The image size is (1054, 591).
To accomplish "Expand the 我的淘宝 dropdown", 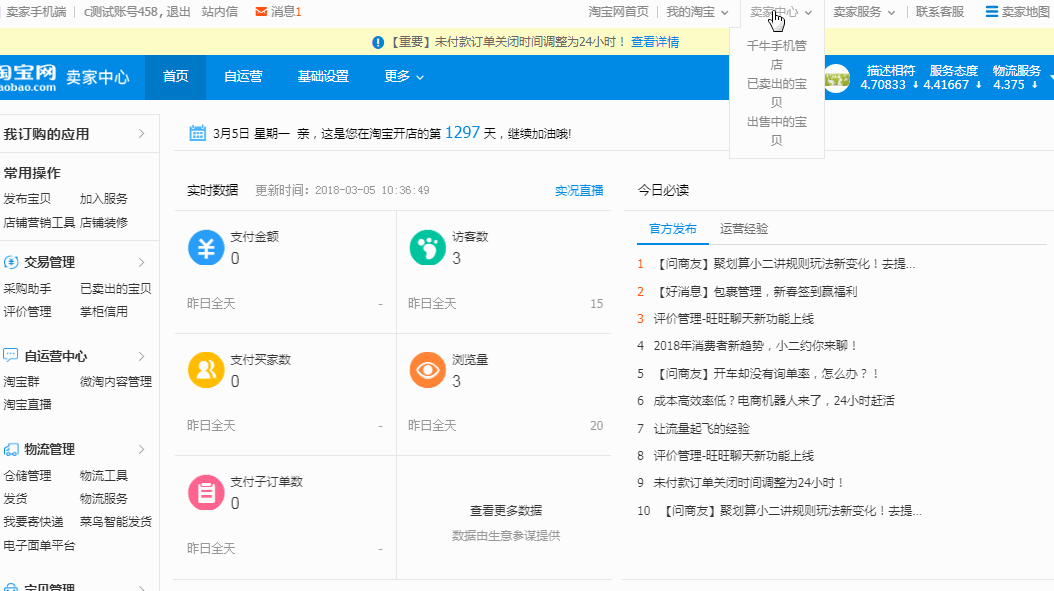I will [697, 12].
